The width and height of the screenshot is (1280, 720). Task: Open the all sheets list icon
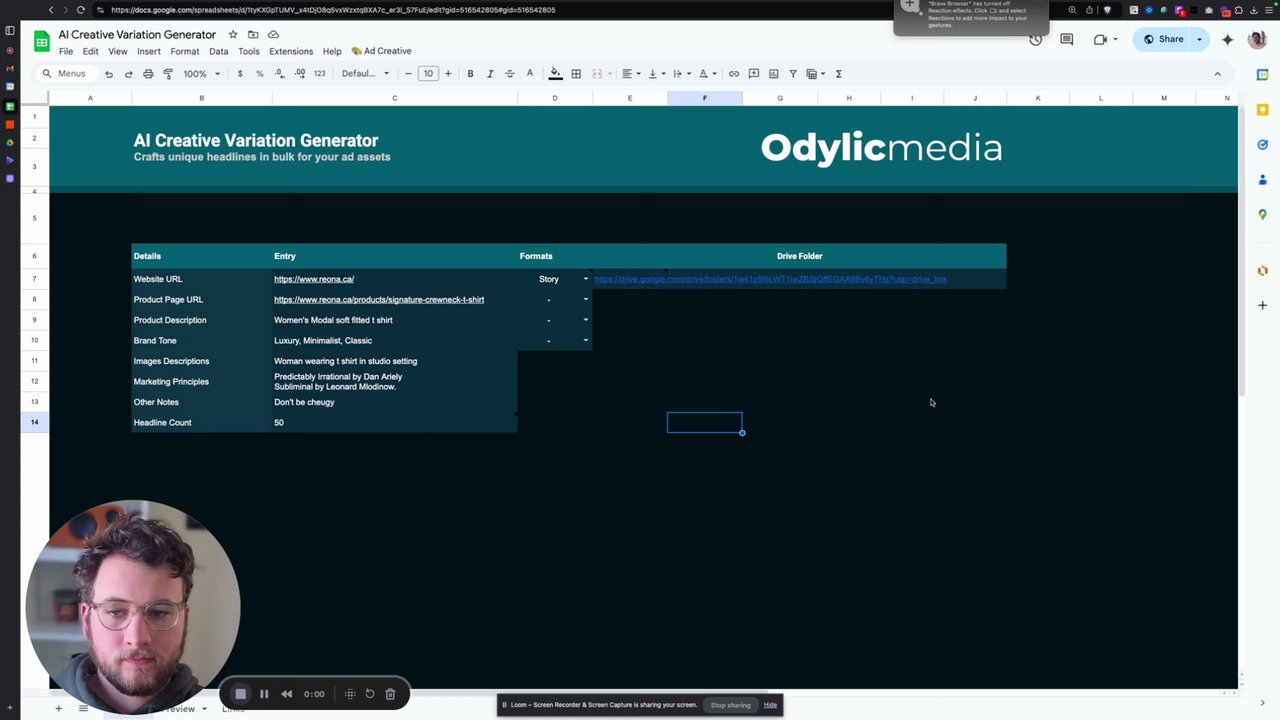pyautogui.click(x=83, y=709)
